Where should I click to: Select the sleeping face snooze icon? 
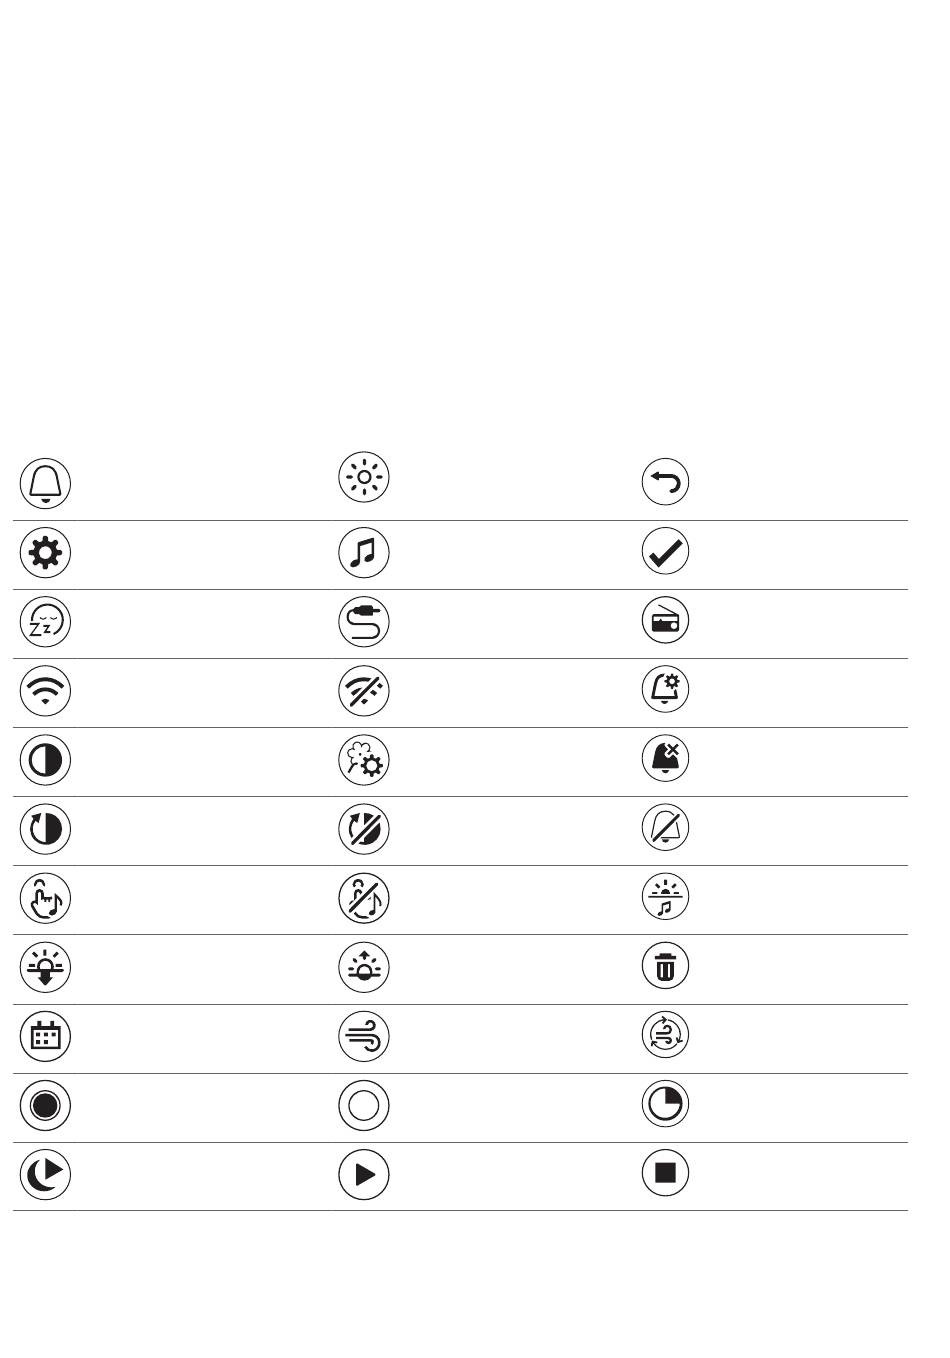(x=45, y=622)
